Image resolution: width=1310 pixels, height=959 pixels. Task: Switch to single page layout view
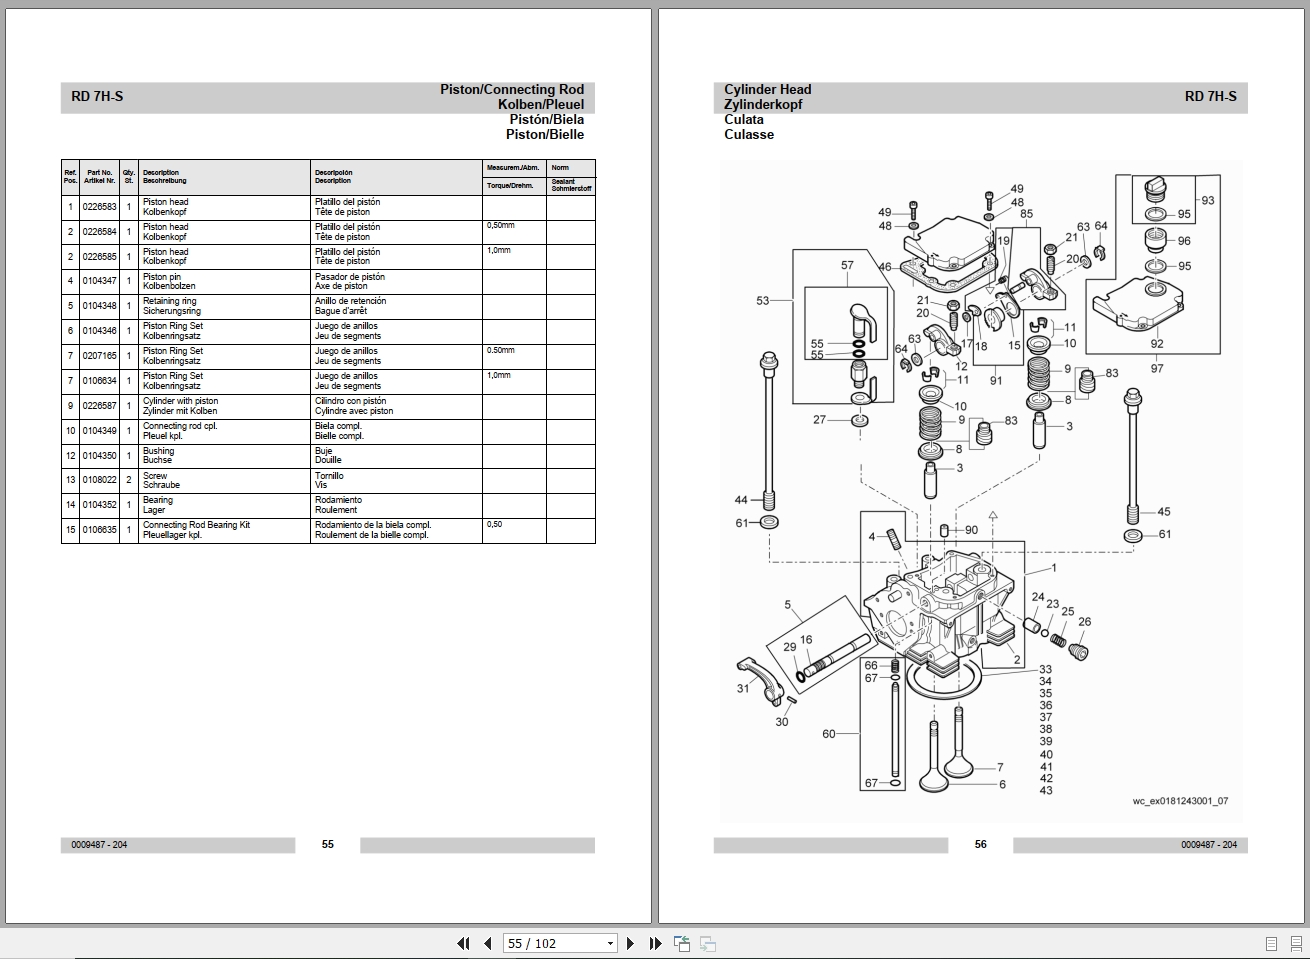pos(1271,943)
